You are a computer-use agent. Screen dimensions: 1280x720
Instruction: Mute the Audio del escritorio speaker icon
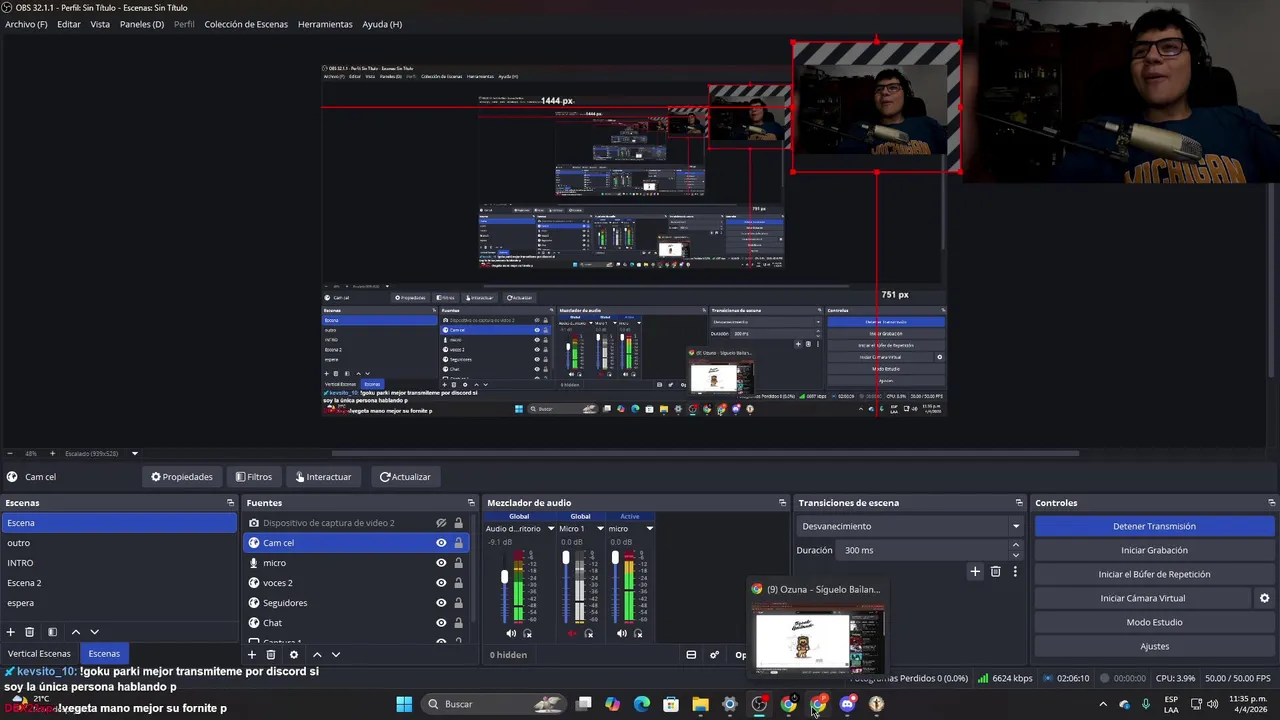pyautogui.click(x=511, y=633)
